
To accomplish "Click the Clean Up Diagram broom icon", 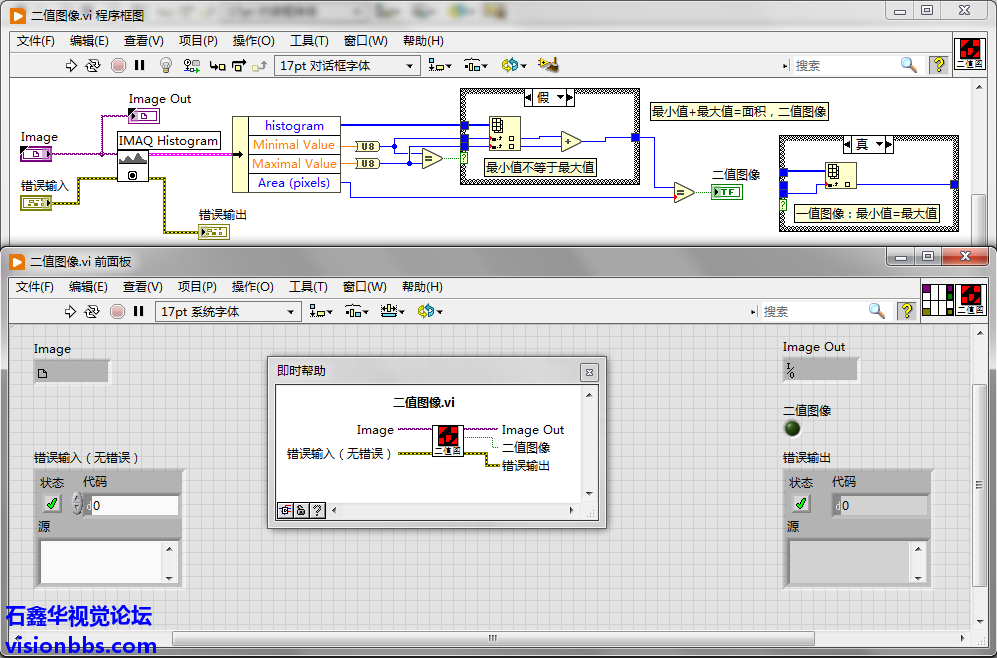I will pyautogui.click(x=548, y=64).
